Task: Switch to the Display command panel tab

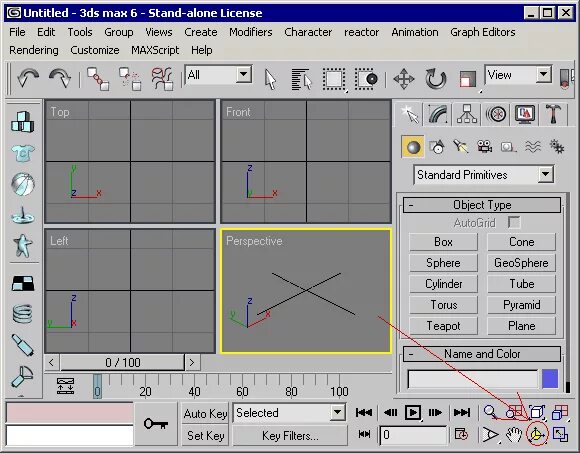Action: (525, 114)
